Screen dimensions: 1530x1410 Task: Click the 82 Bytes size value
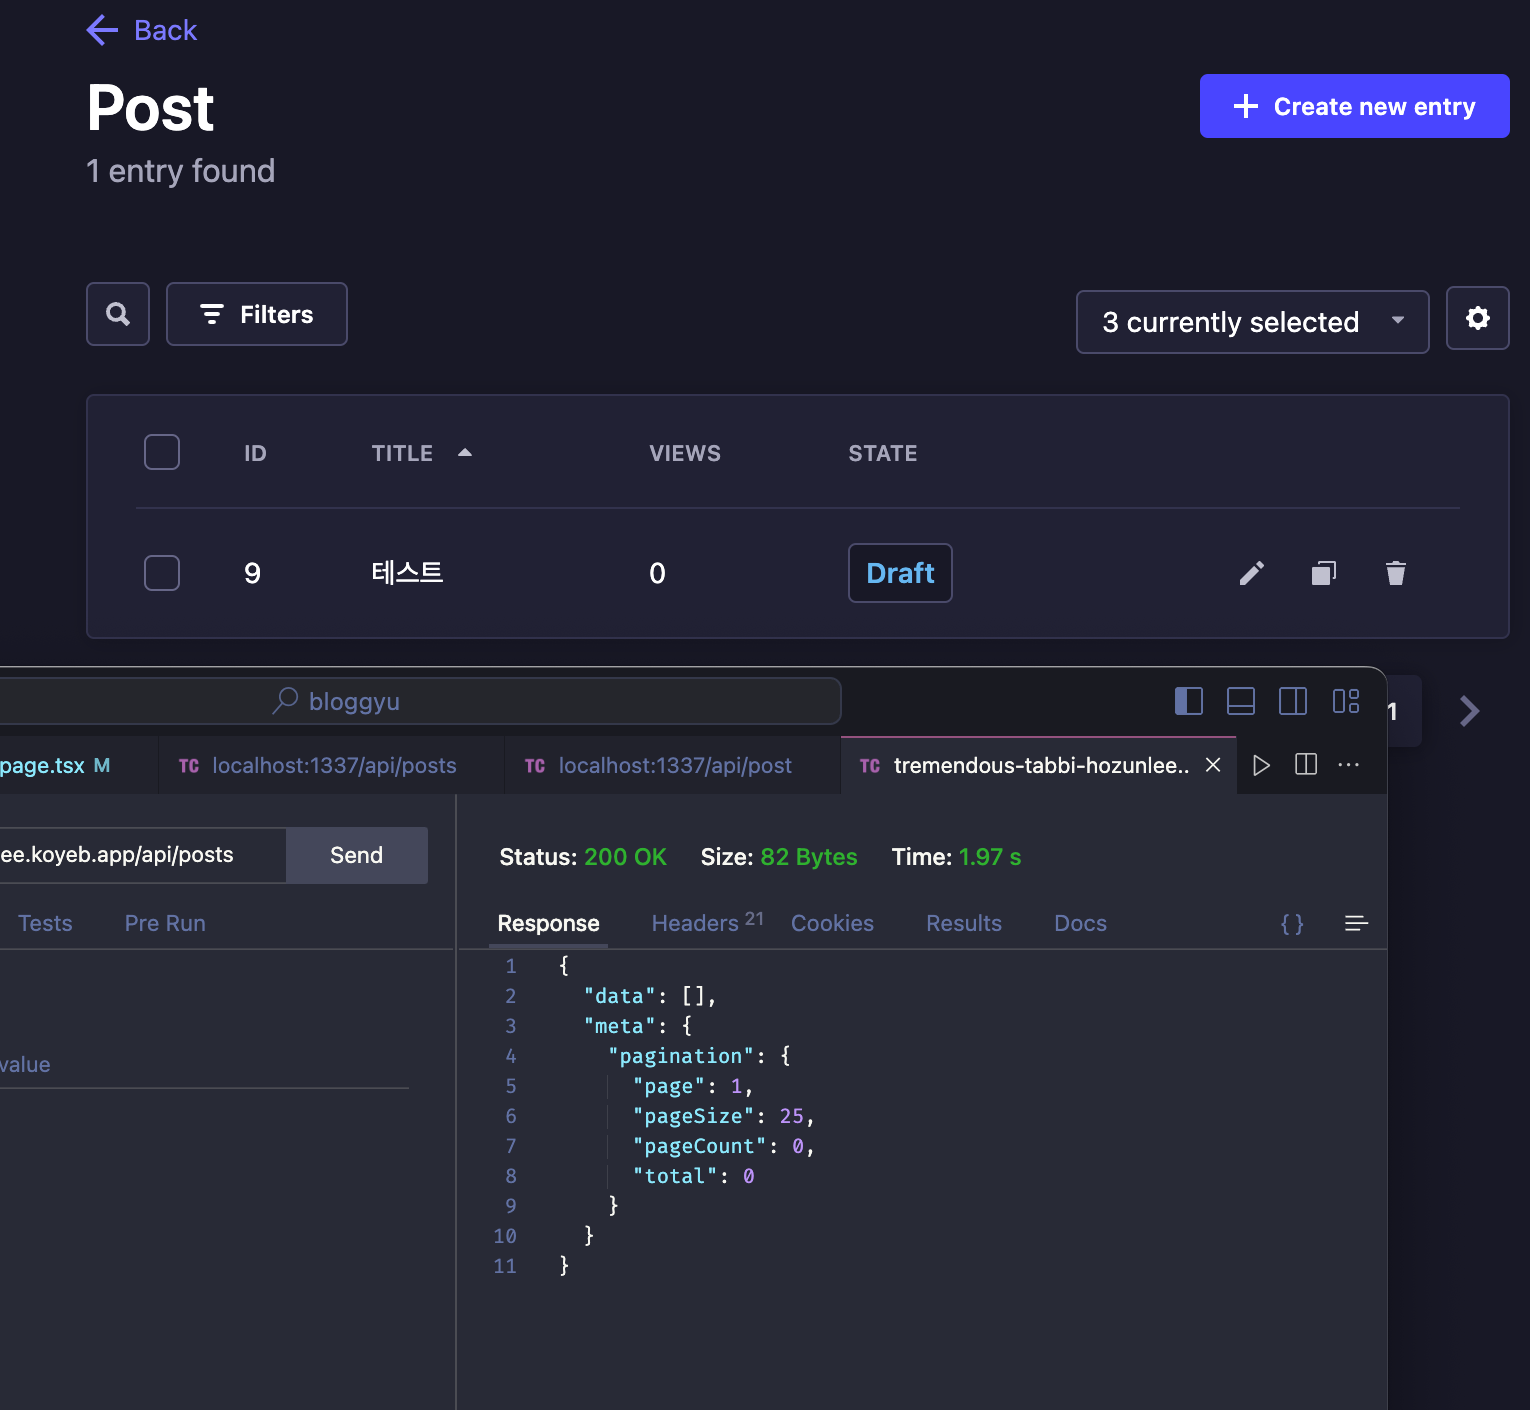(x=809, y=857)
